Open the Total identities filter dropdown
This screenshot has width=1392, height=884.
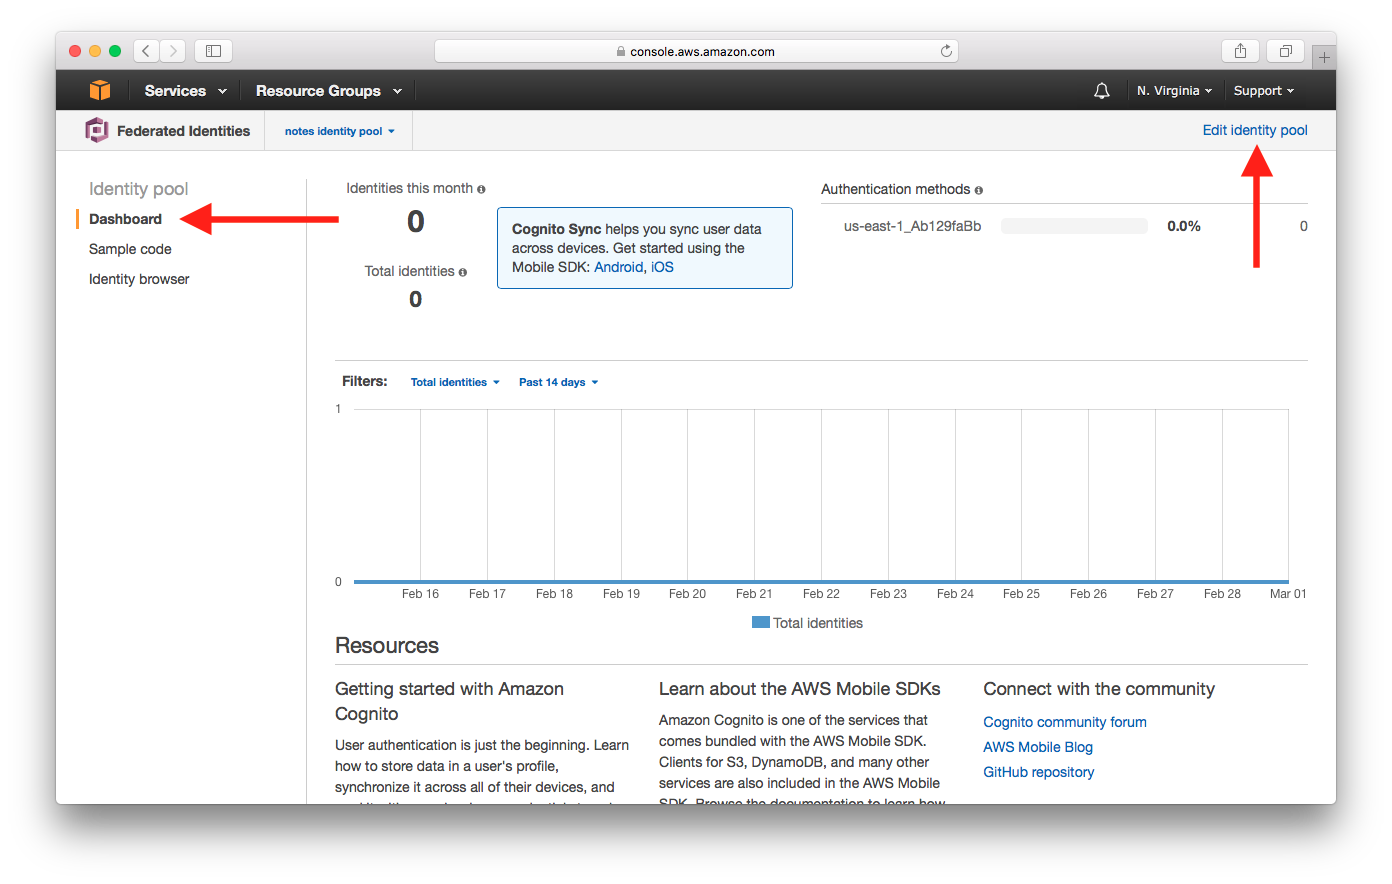coord(455,382)
